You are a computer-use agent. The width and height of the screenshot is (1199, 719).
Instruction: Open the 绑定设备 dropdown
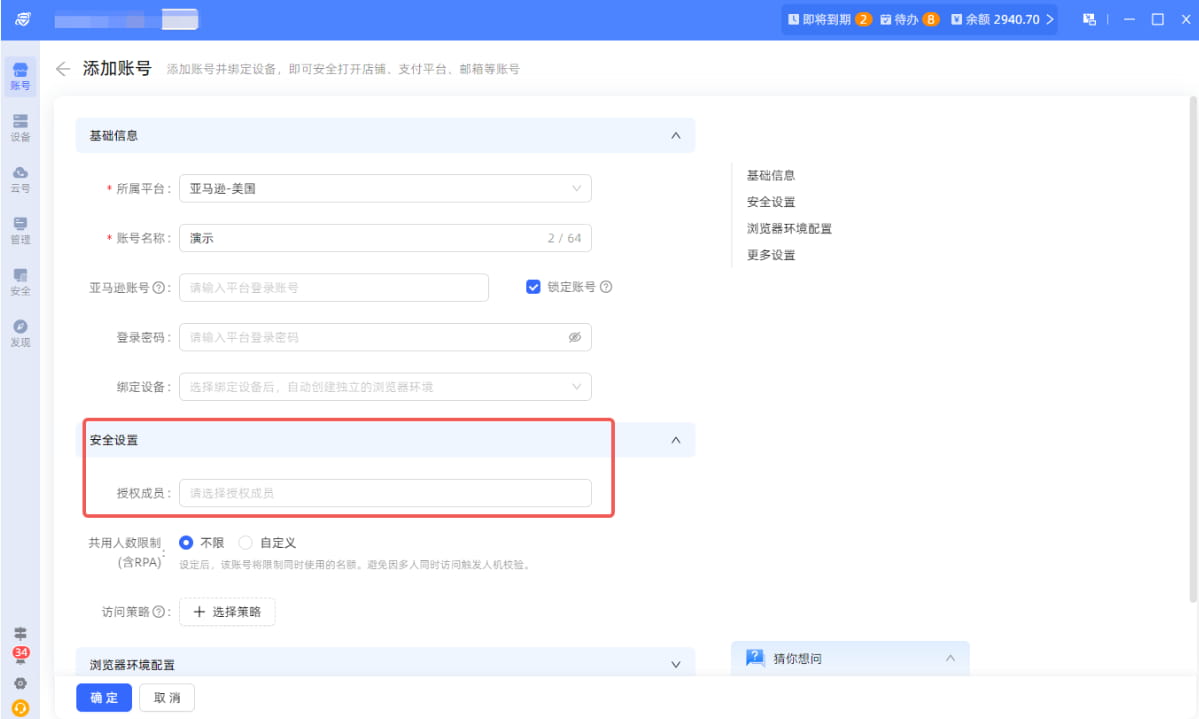click(x=385, y=387)
